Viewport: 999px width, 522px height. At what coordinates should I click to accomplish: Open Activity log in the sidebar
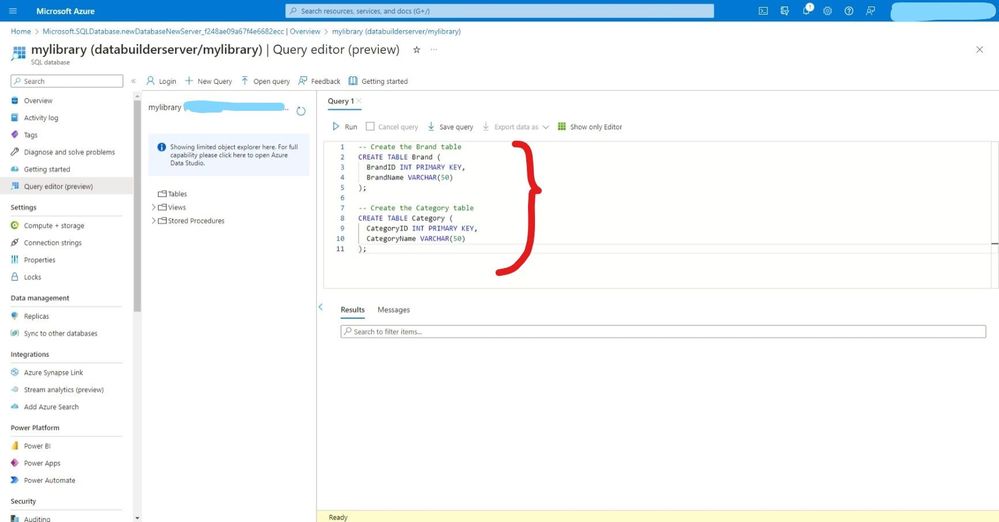coord(41,118)
